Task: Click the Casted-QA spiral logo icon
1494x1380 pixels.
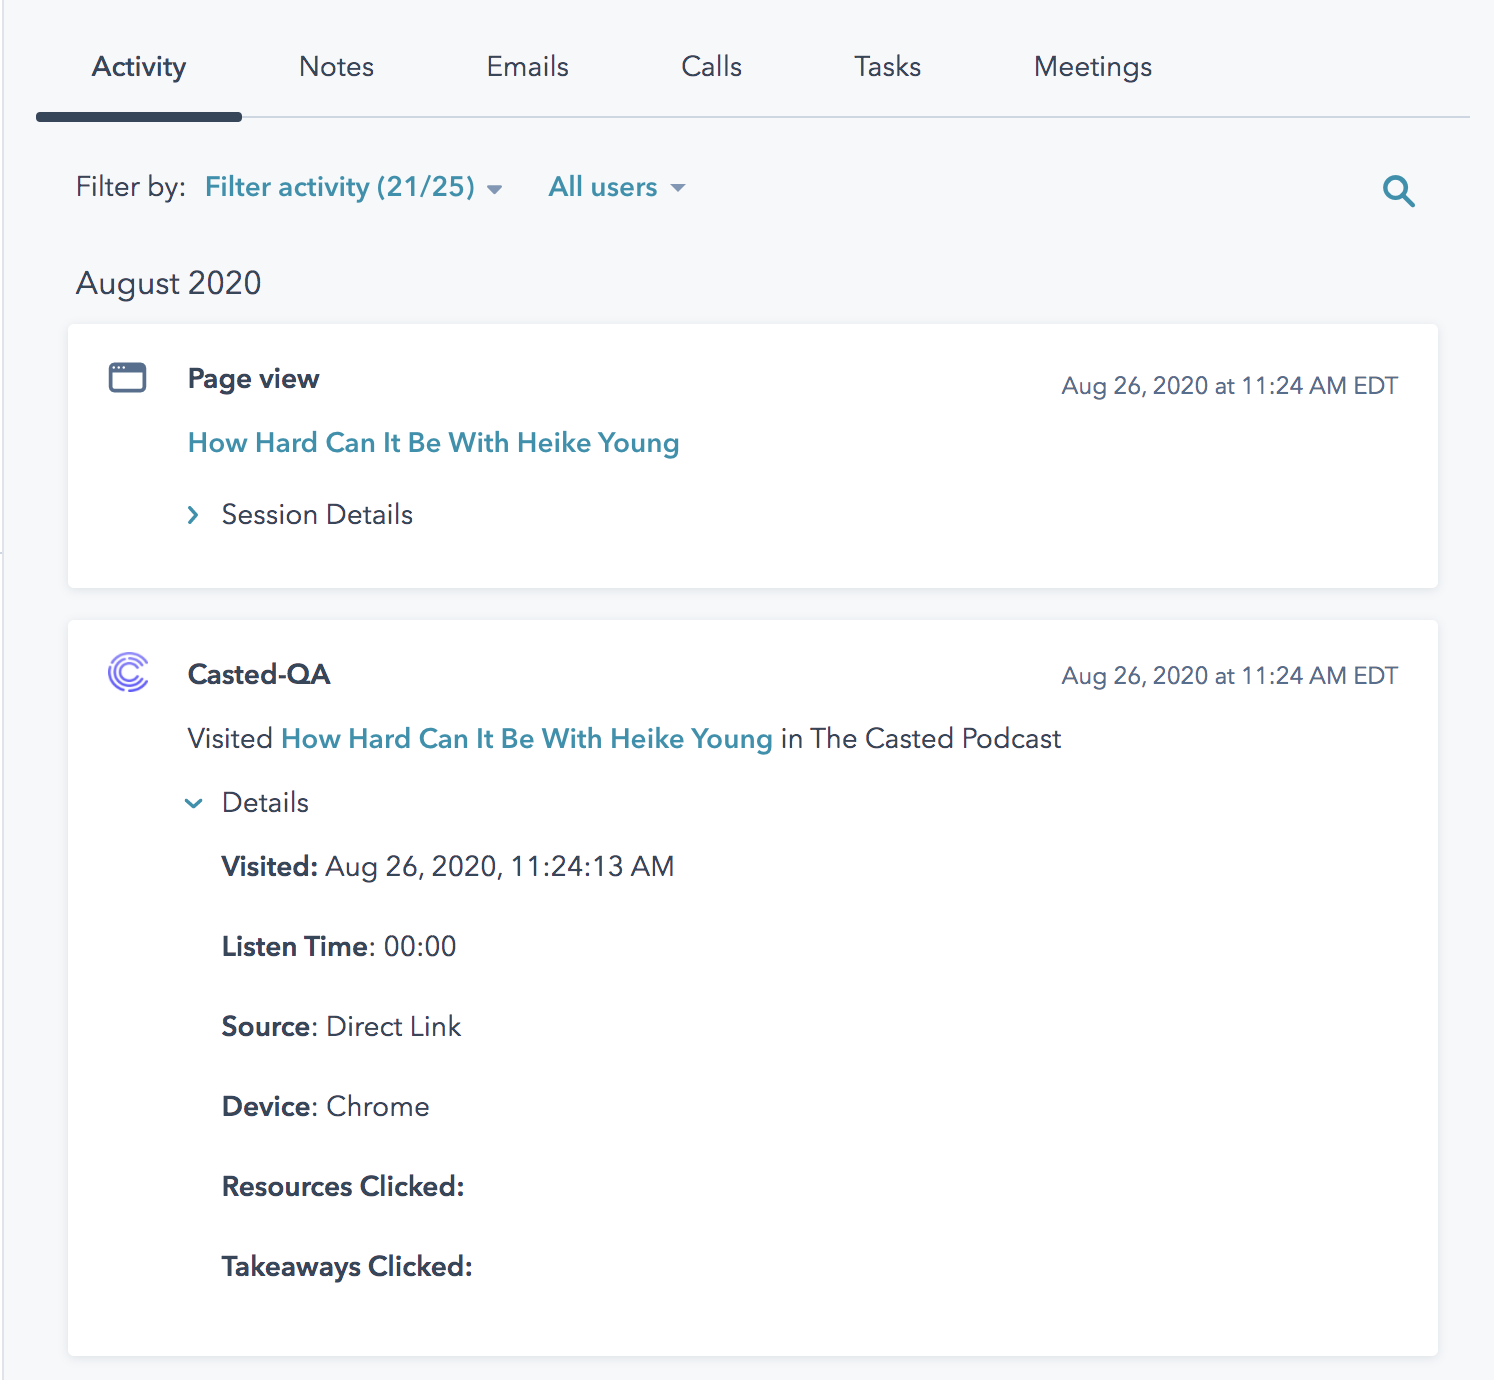Action: click(128, 672)
